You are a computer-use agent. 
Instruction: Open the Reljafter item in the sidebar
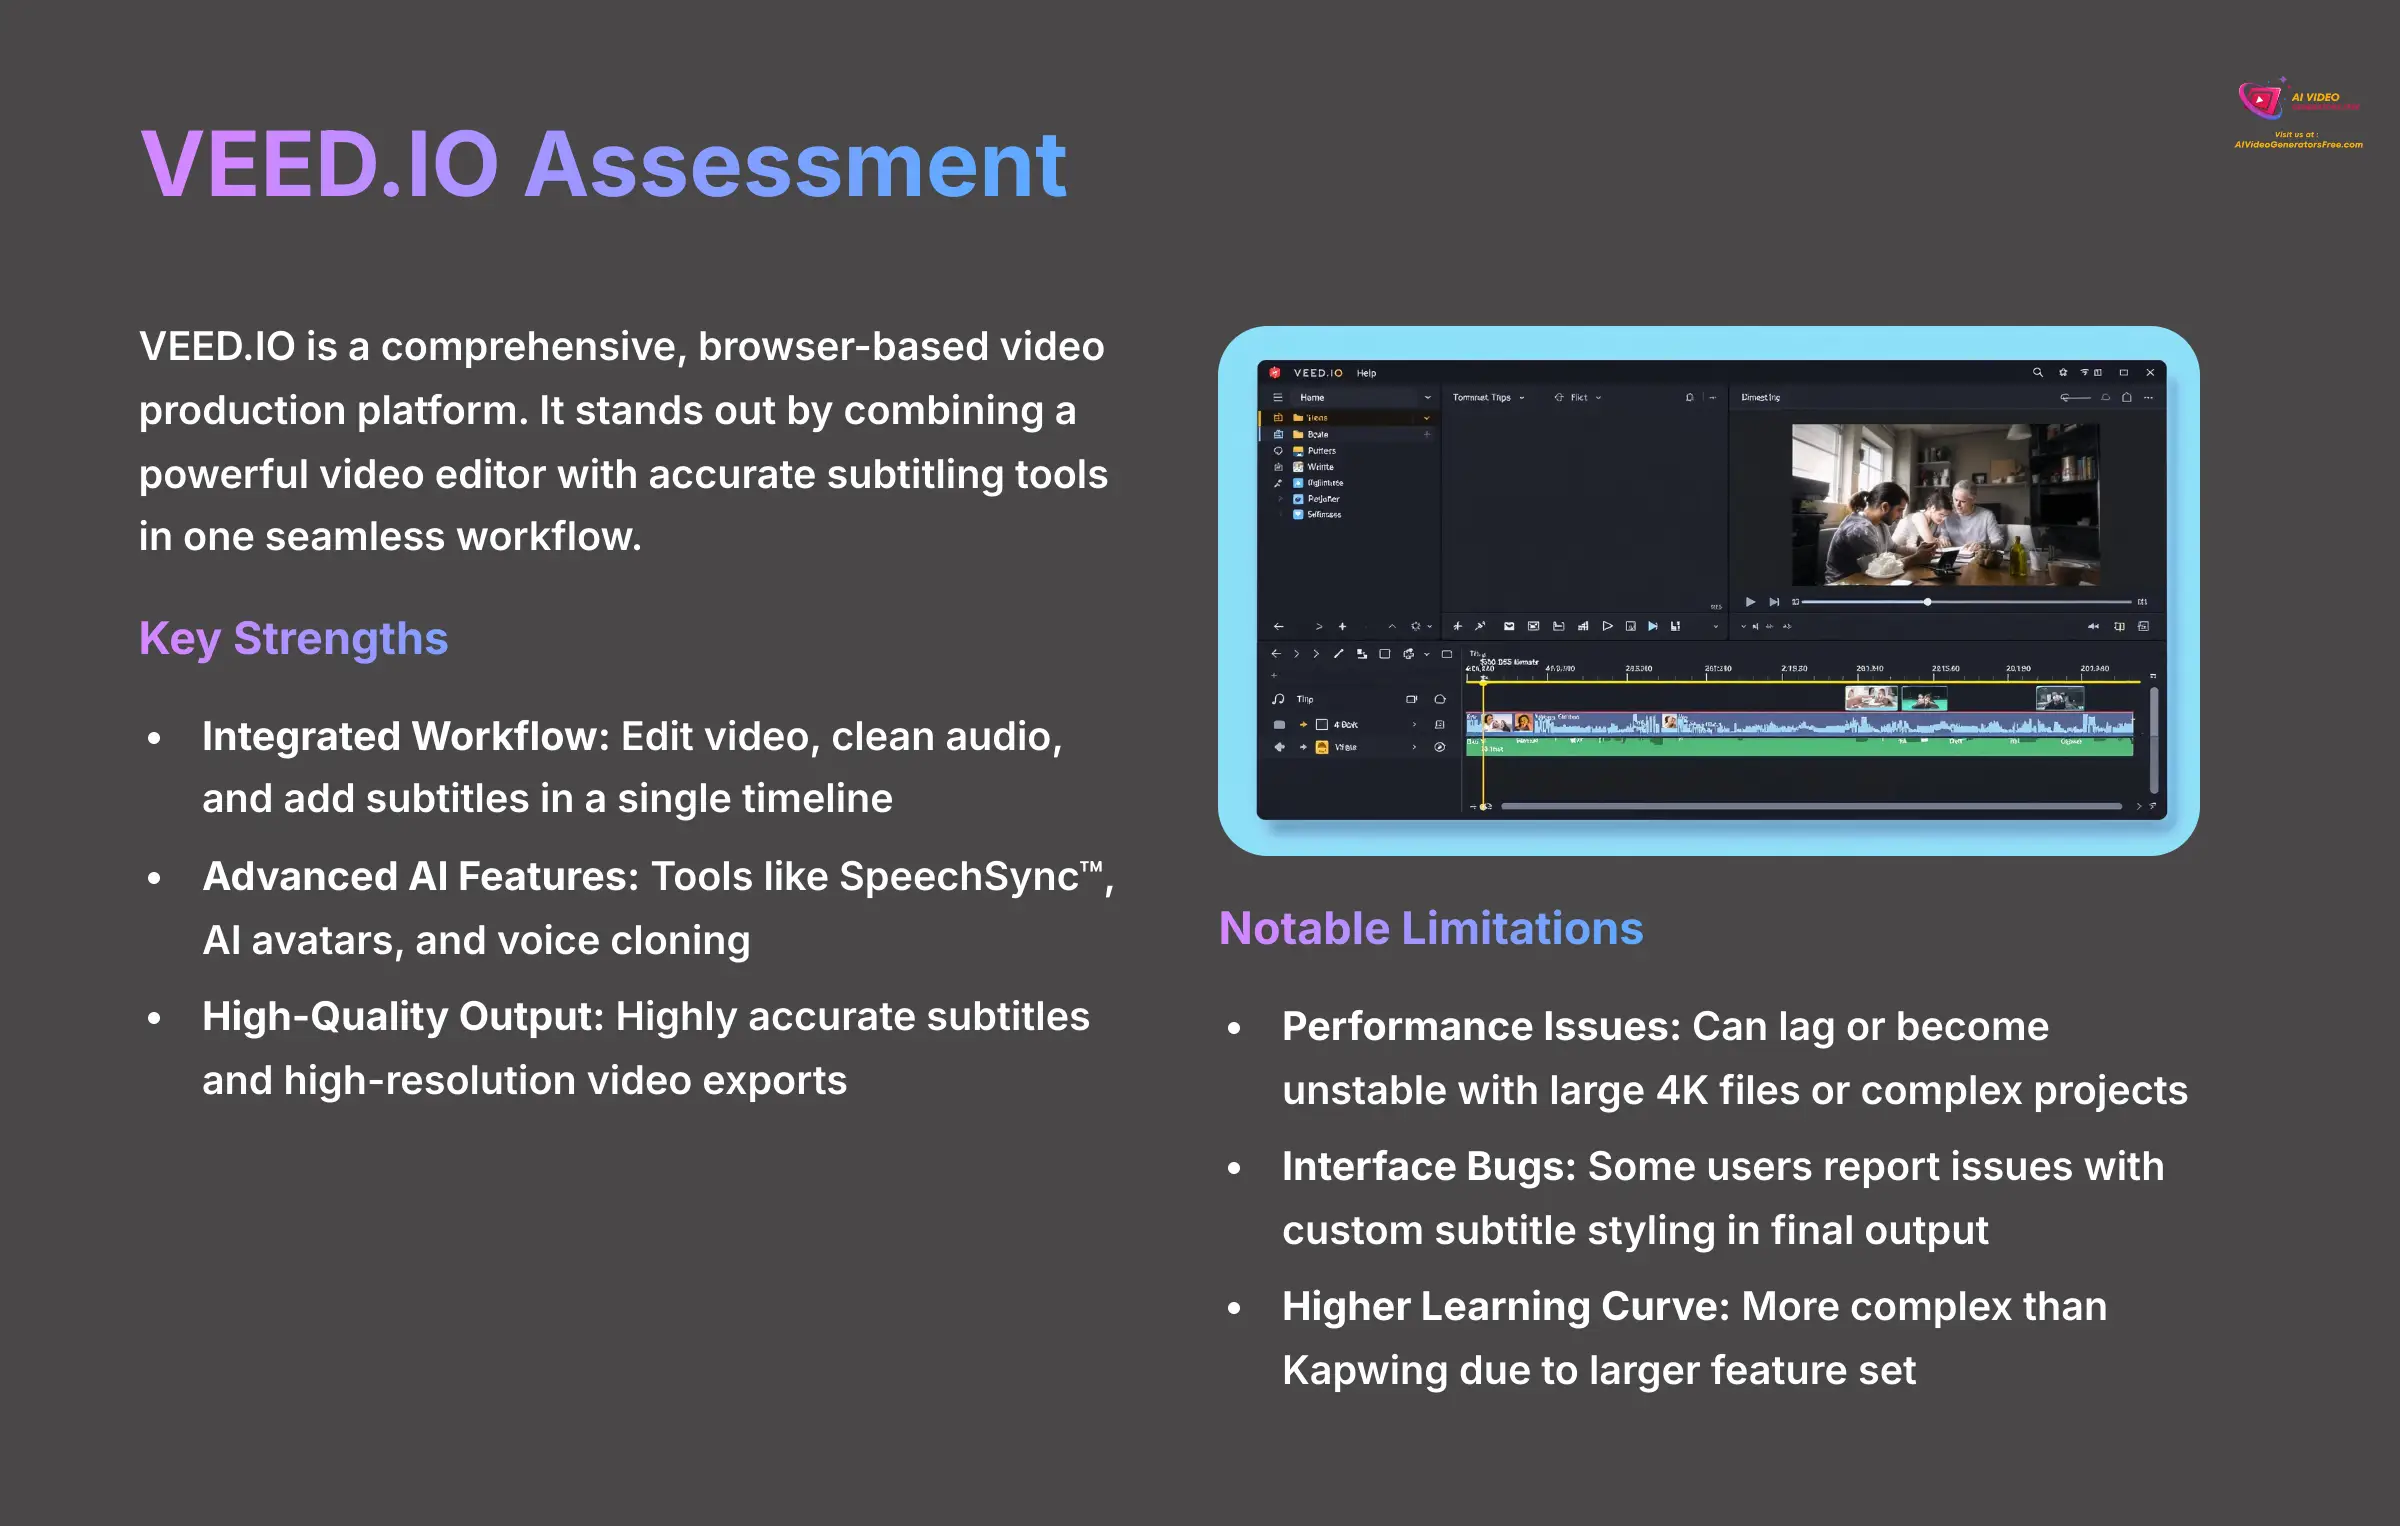1317,499
